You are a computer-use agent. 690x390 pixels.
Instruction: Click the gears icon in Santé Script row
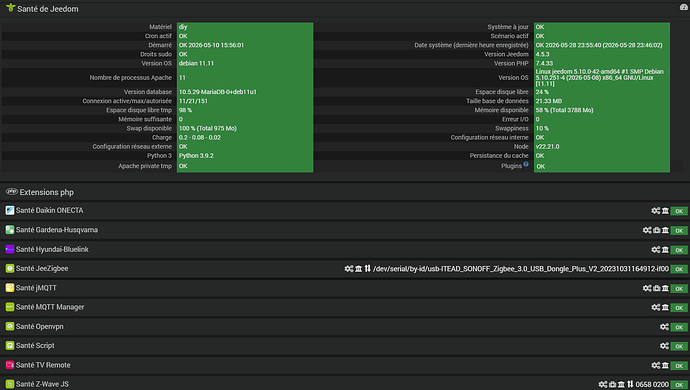pyautogui.click(x=664, y=346)
